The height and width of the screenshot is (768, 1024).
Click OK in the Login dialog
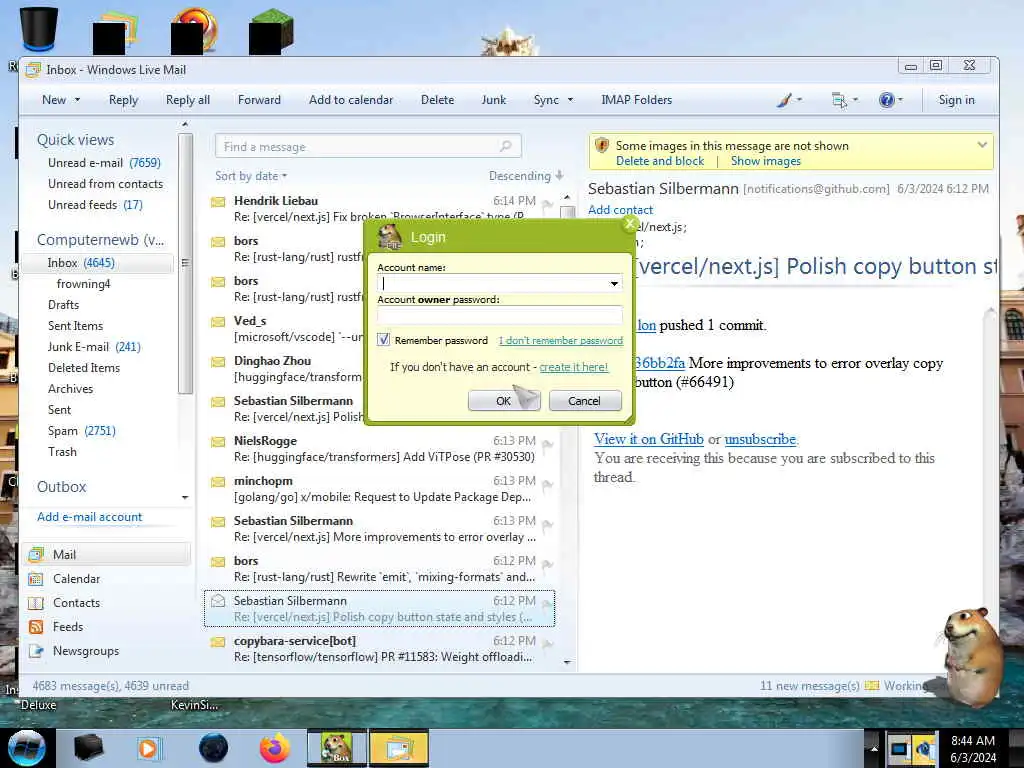[504, 400]
